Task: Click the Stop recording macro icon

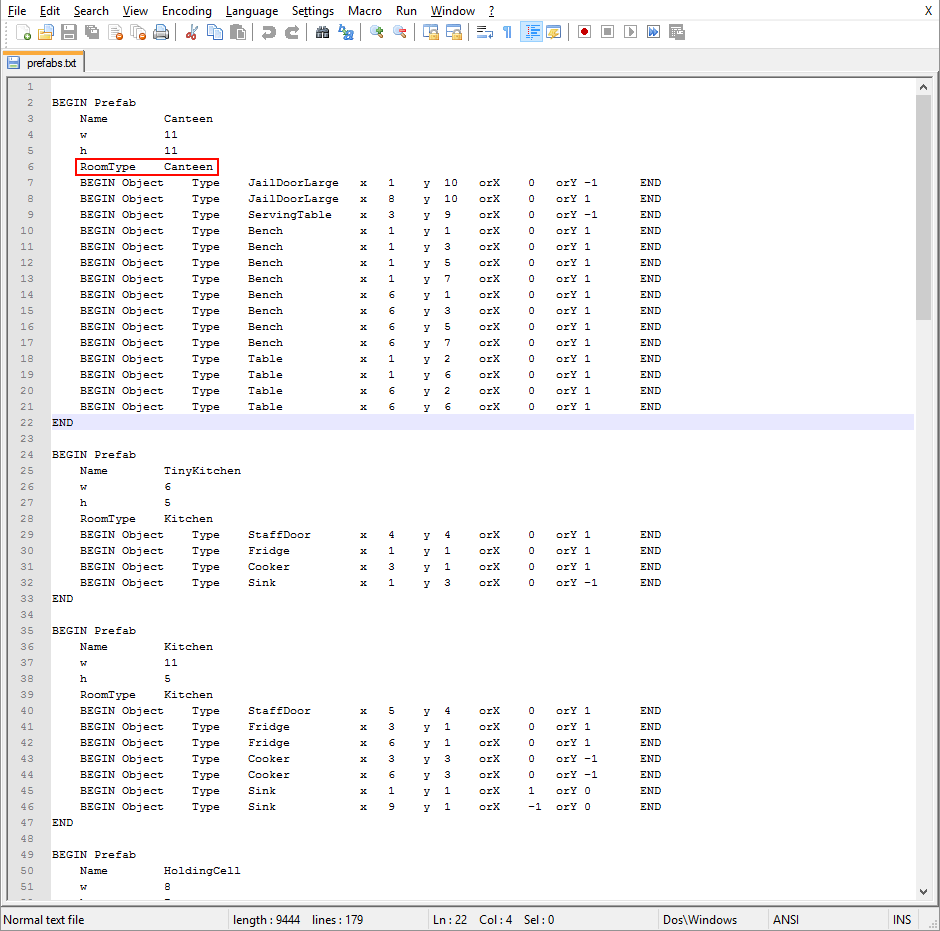Action: tap(607, 32)
